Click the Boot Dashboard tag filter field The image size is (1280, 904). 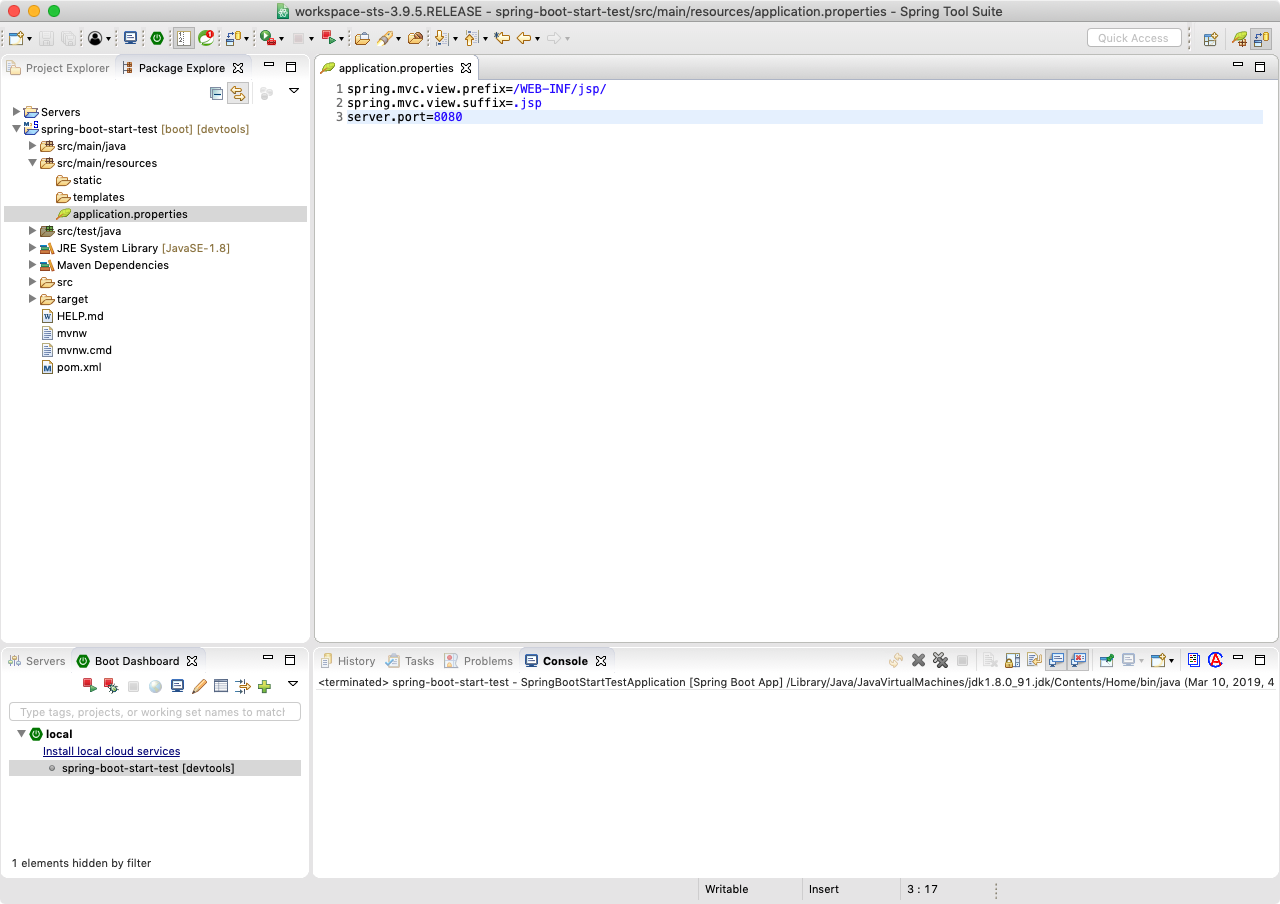[154, 712]
